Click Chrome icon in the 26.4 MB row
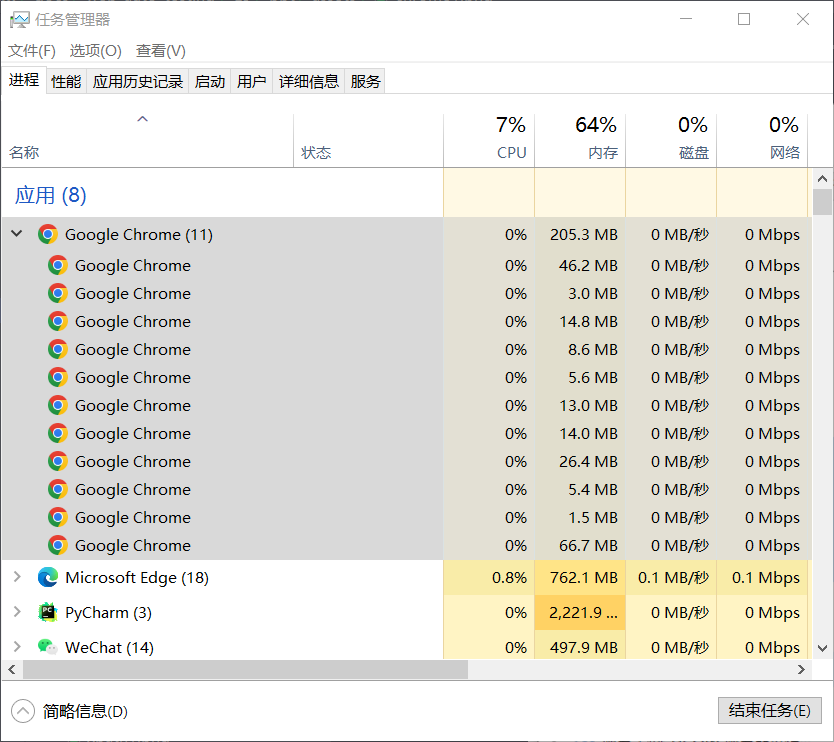This screenshot has height=742, width=834. [57, 461]
